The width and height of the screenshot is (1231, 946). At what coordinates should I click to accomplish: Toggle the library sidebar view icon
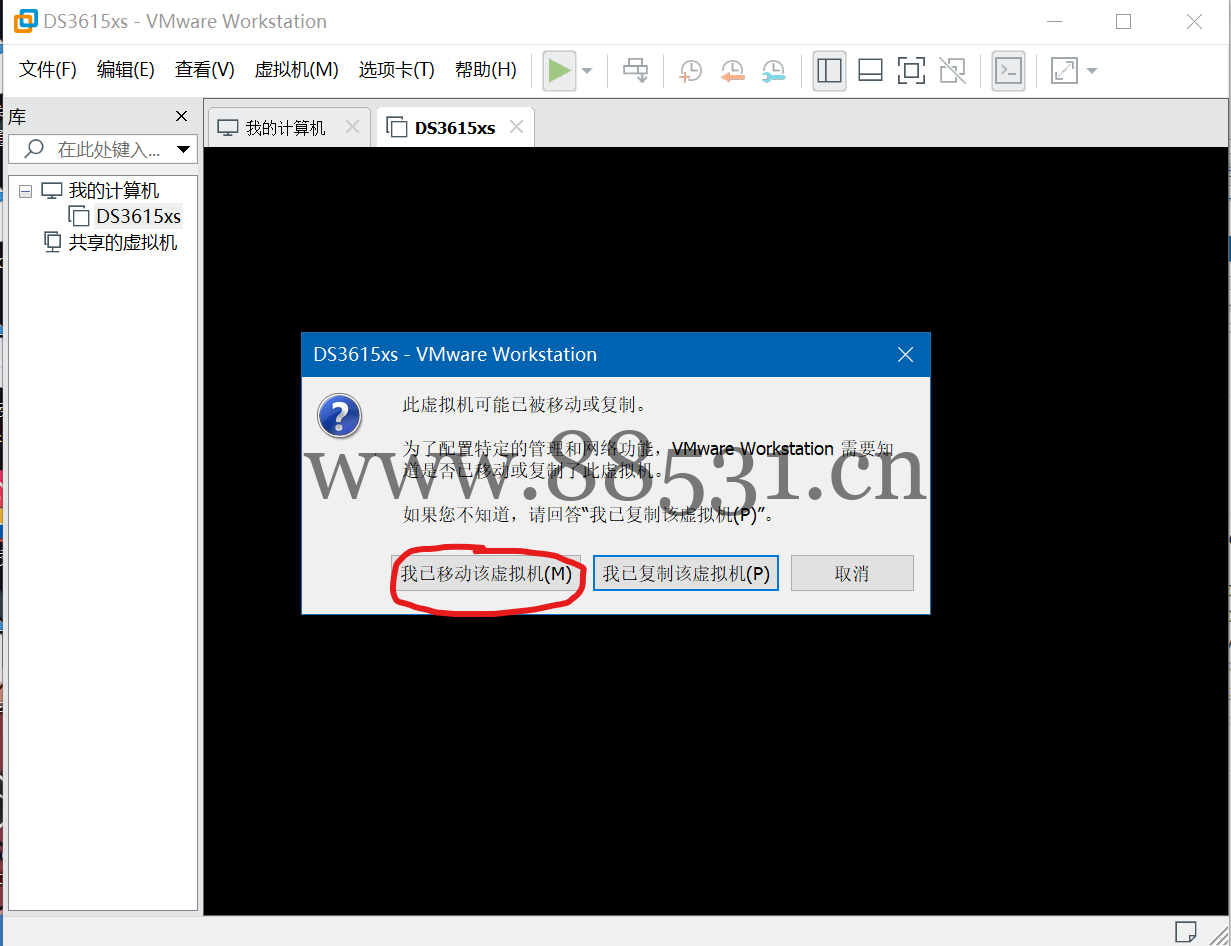[829, 71]
